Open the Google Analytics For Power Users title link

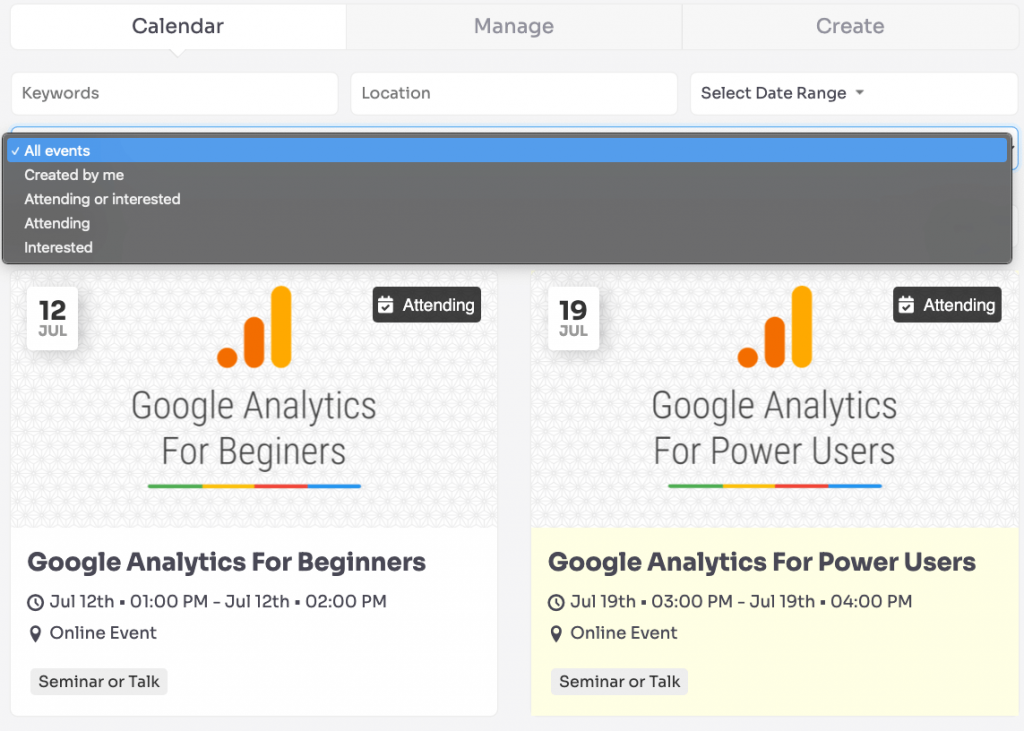point(761,562)
